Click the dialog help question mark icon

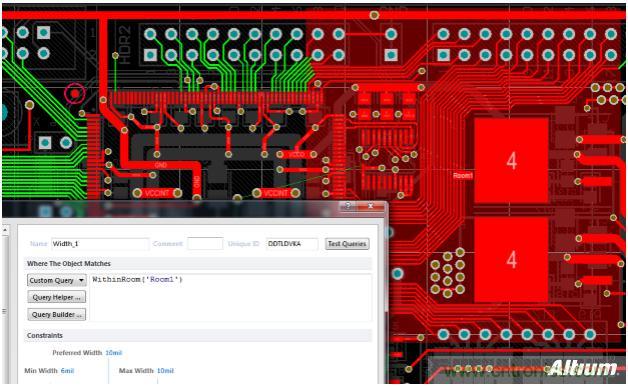(348, 206)
